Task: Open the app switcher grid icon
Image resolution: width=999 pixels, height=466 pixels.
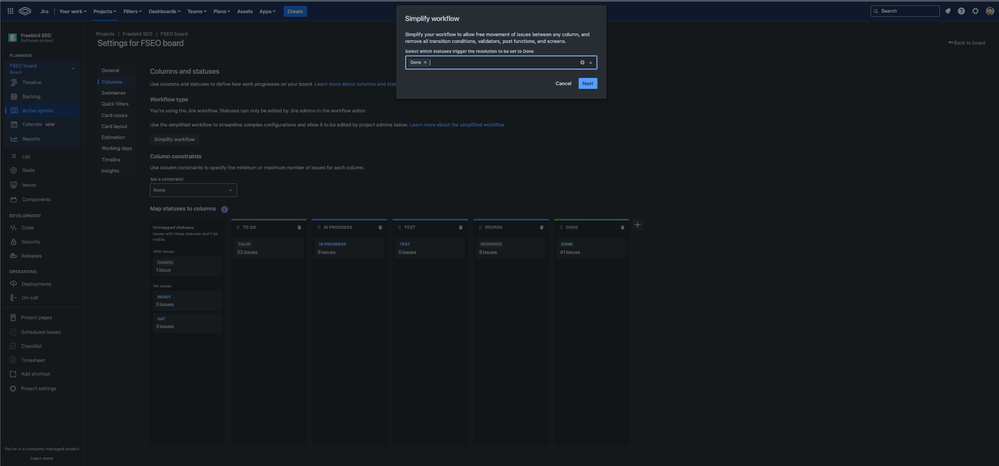Action: coord(10,11)
